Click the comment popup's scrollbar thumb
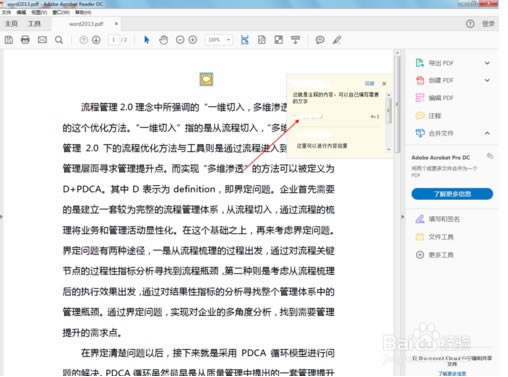Viewport: 508px width, 377px height. (388, 111)
